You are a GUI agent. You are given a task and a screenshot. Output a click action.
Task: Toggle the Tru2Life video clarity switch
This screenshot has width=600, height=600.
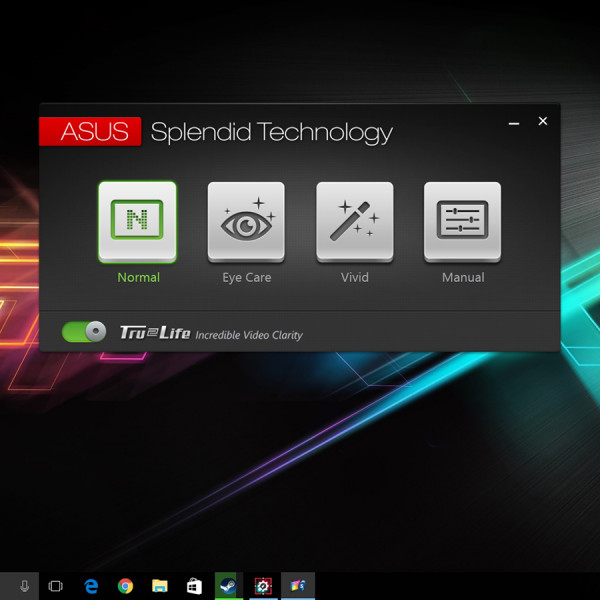coord(84,332)
